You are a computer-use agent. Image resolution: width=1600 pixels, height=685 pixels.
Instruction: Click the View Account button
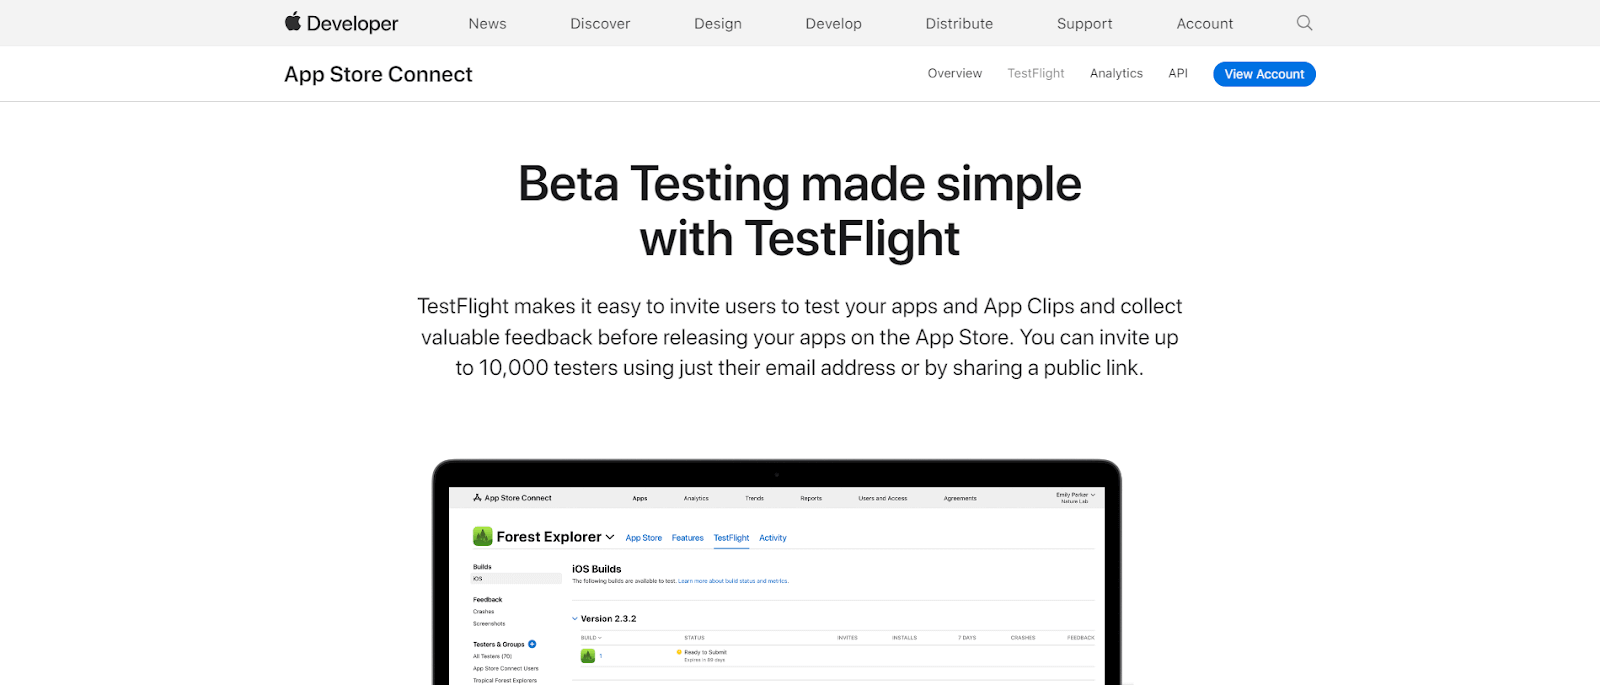pos(1264,74)
